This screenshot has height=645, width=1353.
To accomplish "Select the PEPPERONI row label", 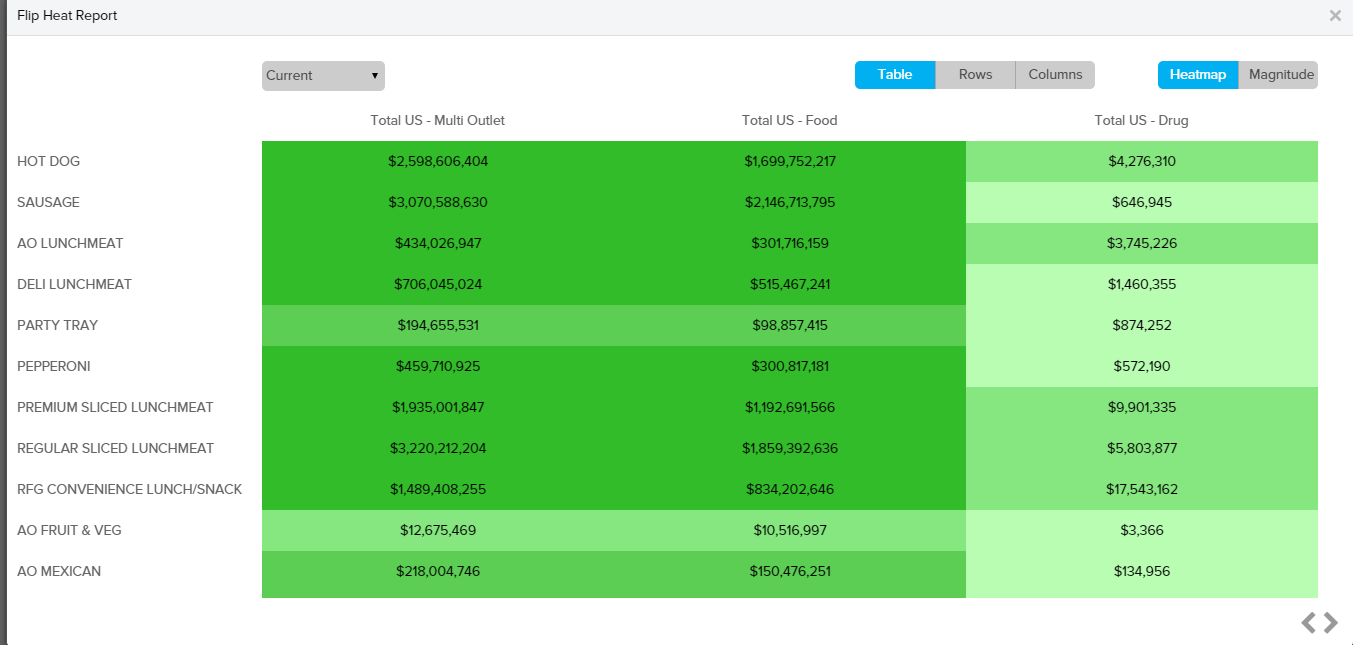I will pyautogui.click(x=54, y=367).
